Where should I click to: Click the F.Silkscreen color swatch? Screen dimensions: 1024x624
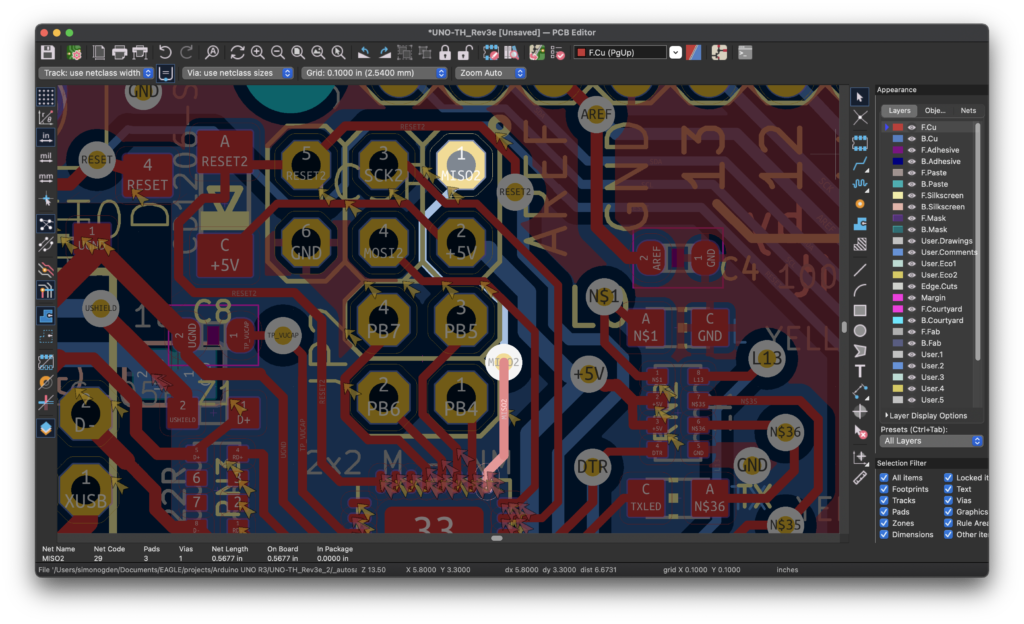click(x=898, y=196)
